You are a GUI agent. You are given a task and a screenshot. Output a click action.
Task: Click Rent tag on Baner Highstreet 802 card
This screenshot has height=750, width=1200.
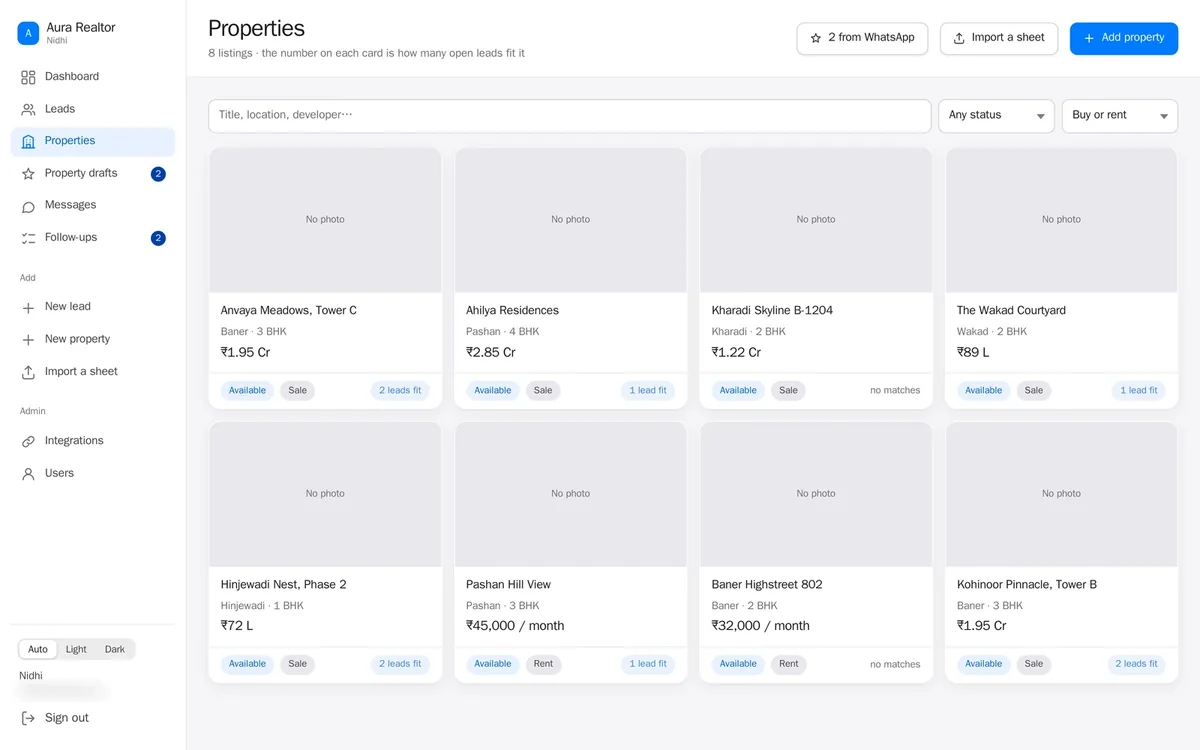tap(789, 664)
